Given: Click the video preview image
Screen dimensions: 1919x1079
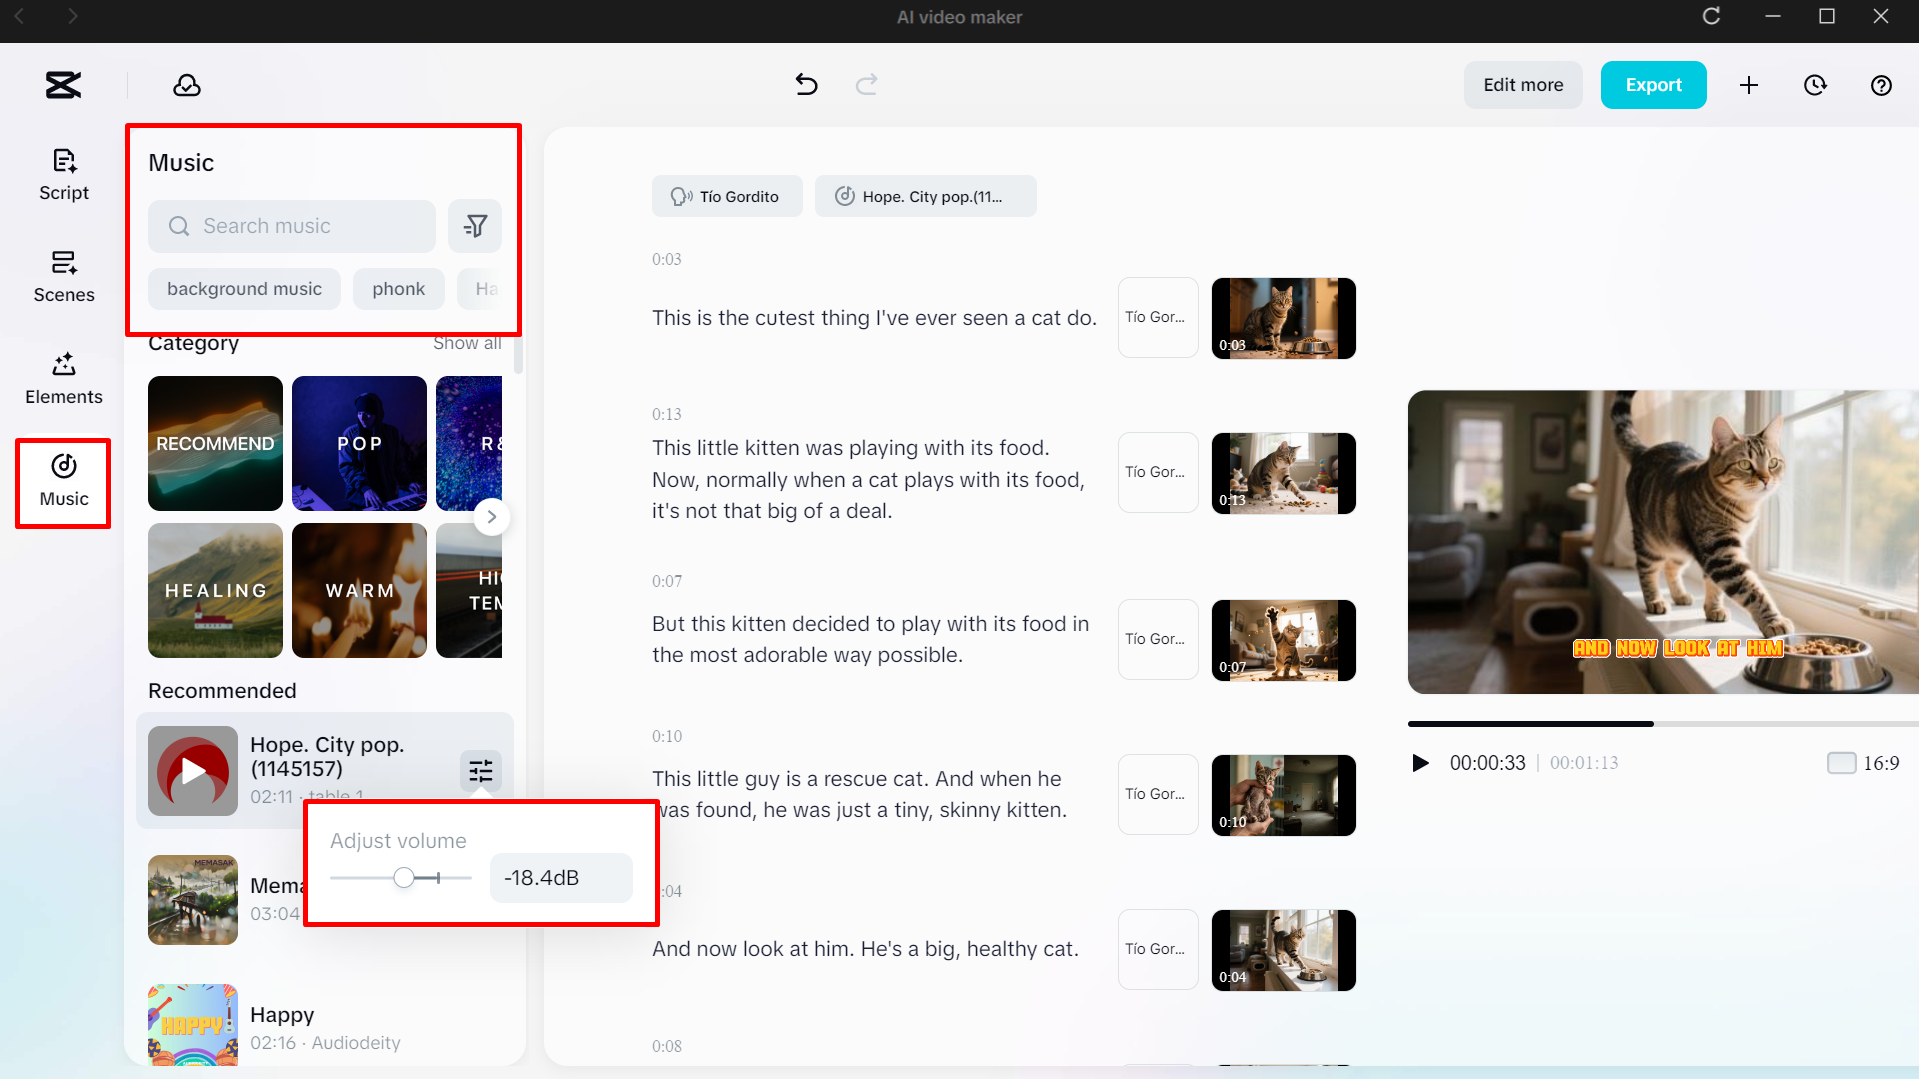Looking at the screenshot, I should click(x=1663, y=542).
